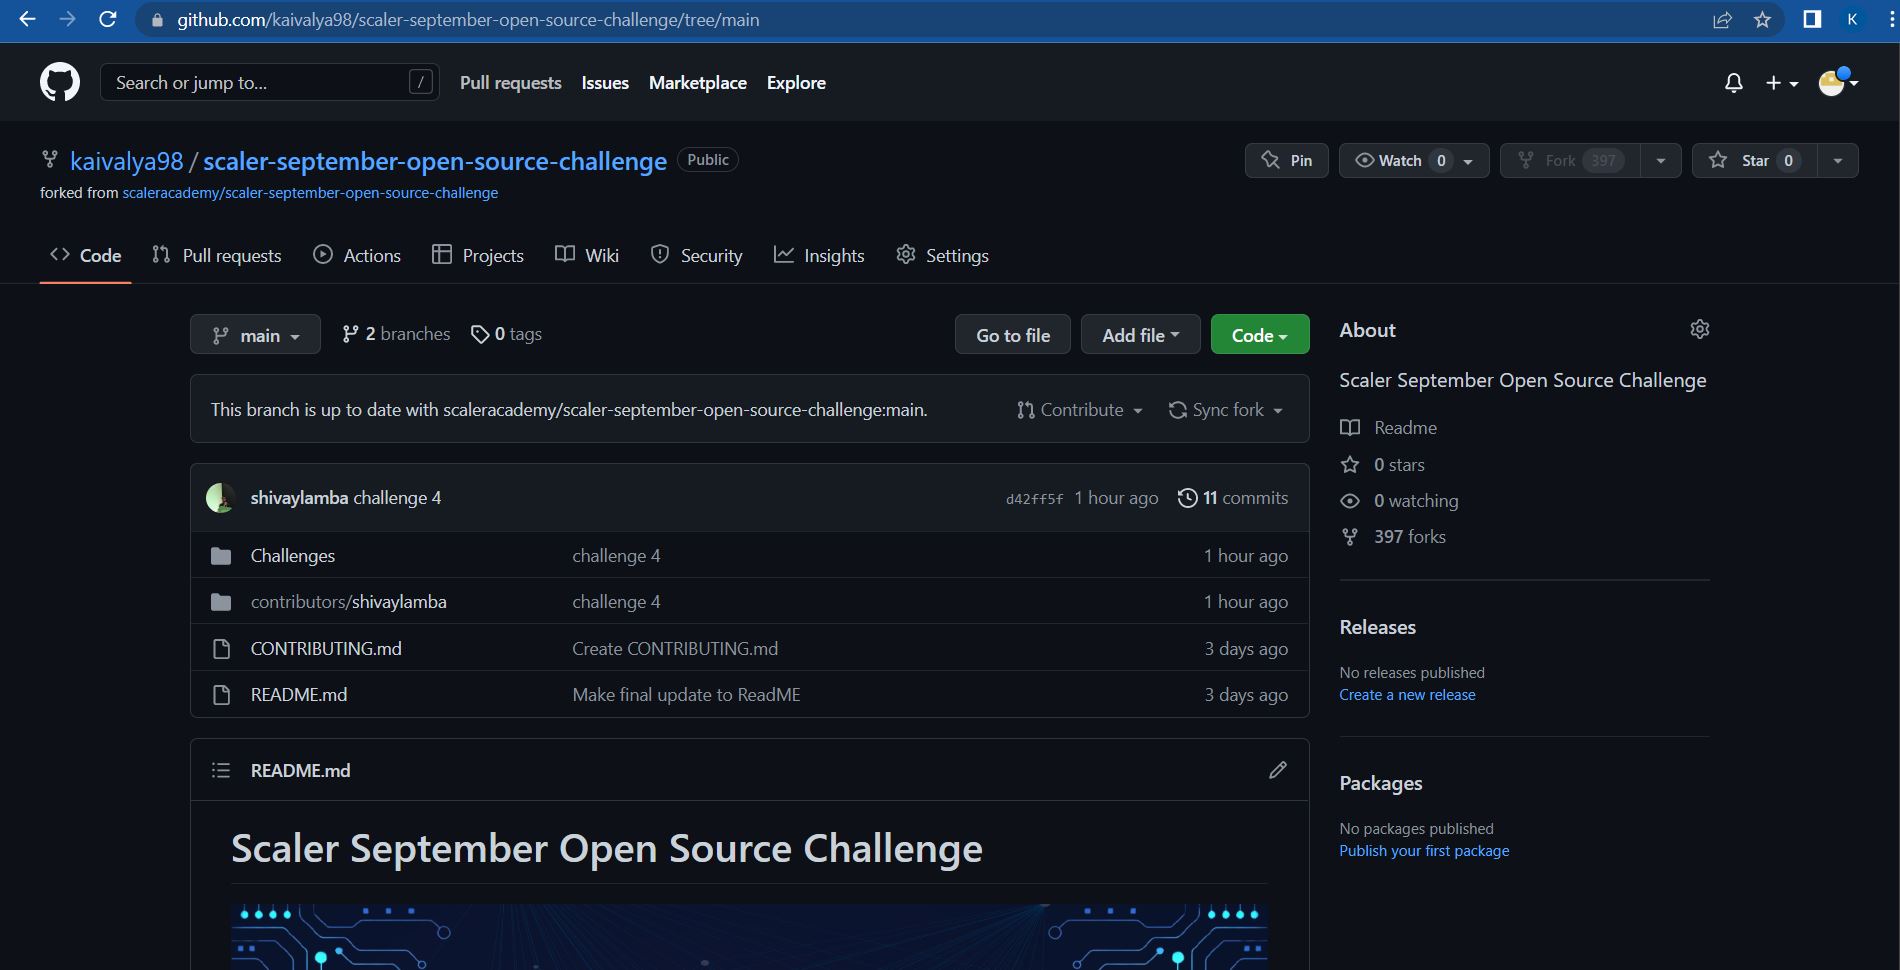1900x970 pixels.
Task: Select the repository Pull requests tab
Action: click(x=217, y=256)
